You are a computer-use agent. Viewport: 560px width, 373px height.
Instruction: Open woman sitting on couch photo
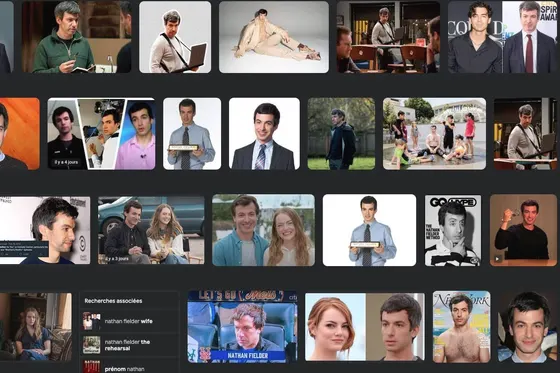pos(36,327)
